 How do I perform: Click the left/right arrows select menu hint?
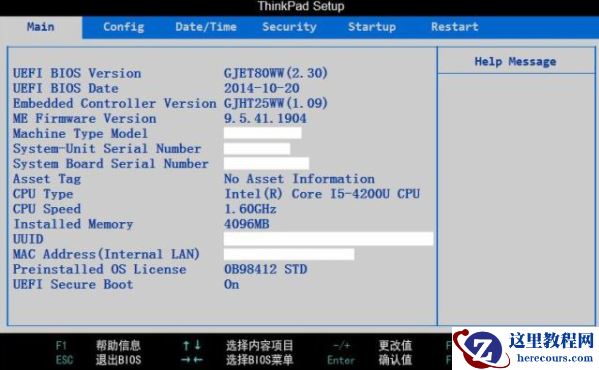pyautogui.click(x=238, y=360)
